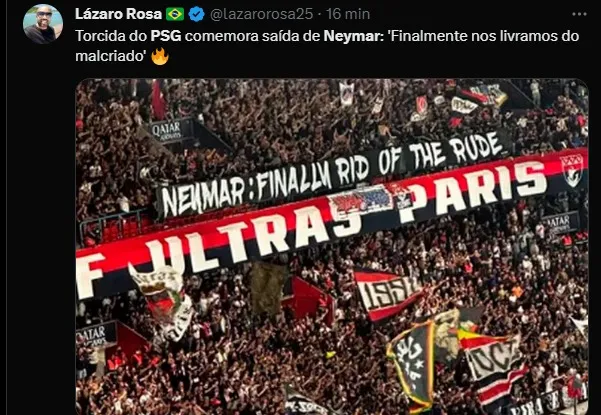The width and height of the screenshot is (601, 415).
Task: Open the Lázaro Rosa display name link
Action: coord(118,14)
